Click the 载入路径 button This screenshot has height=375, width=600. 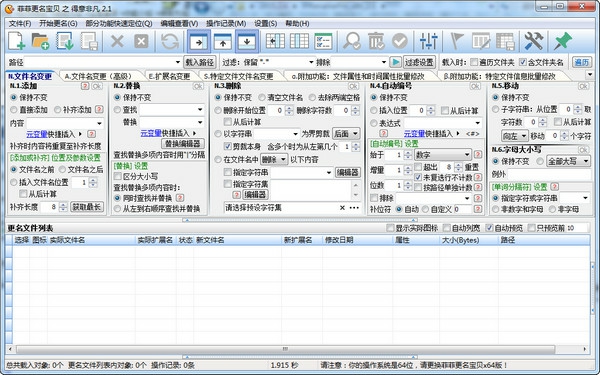[199, 62]
